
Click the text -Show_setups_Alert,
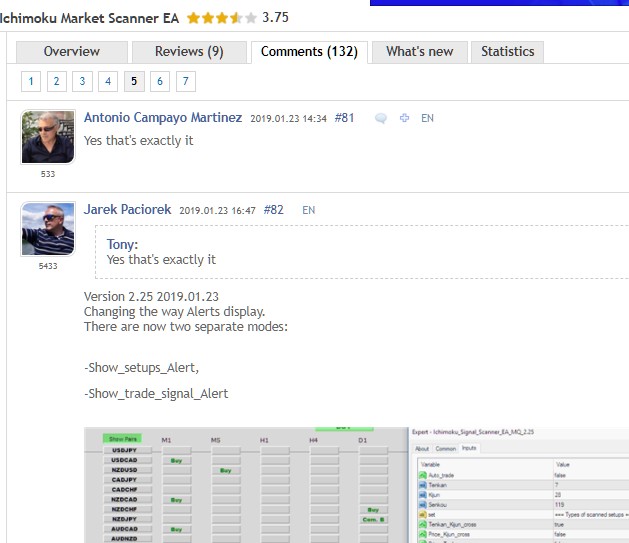[x=142, y=368]
